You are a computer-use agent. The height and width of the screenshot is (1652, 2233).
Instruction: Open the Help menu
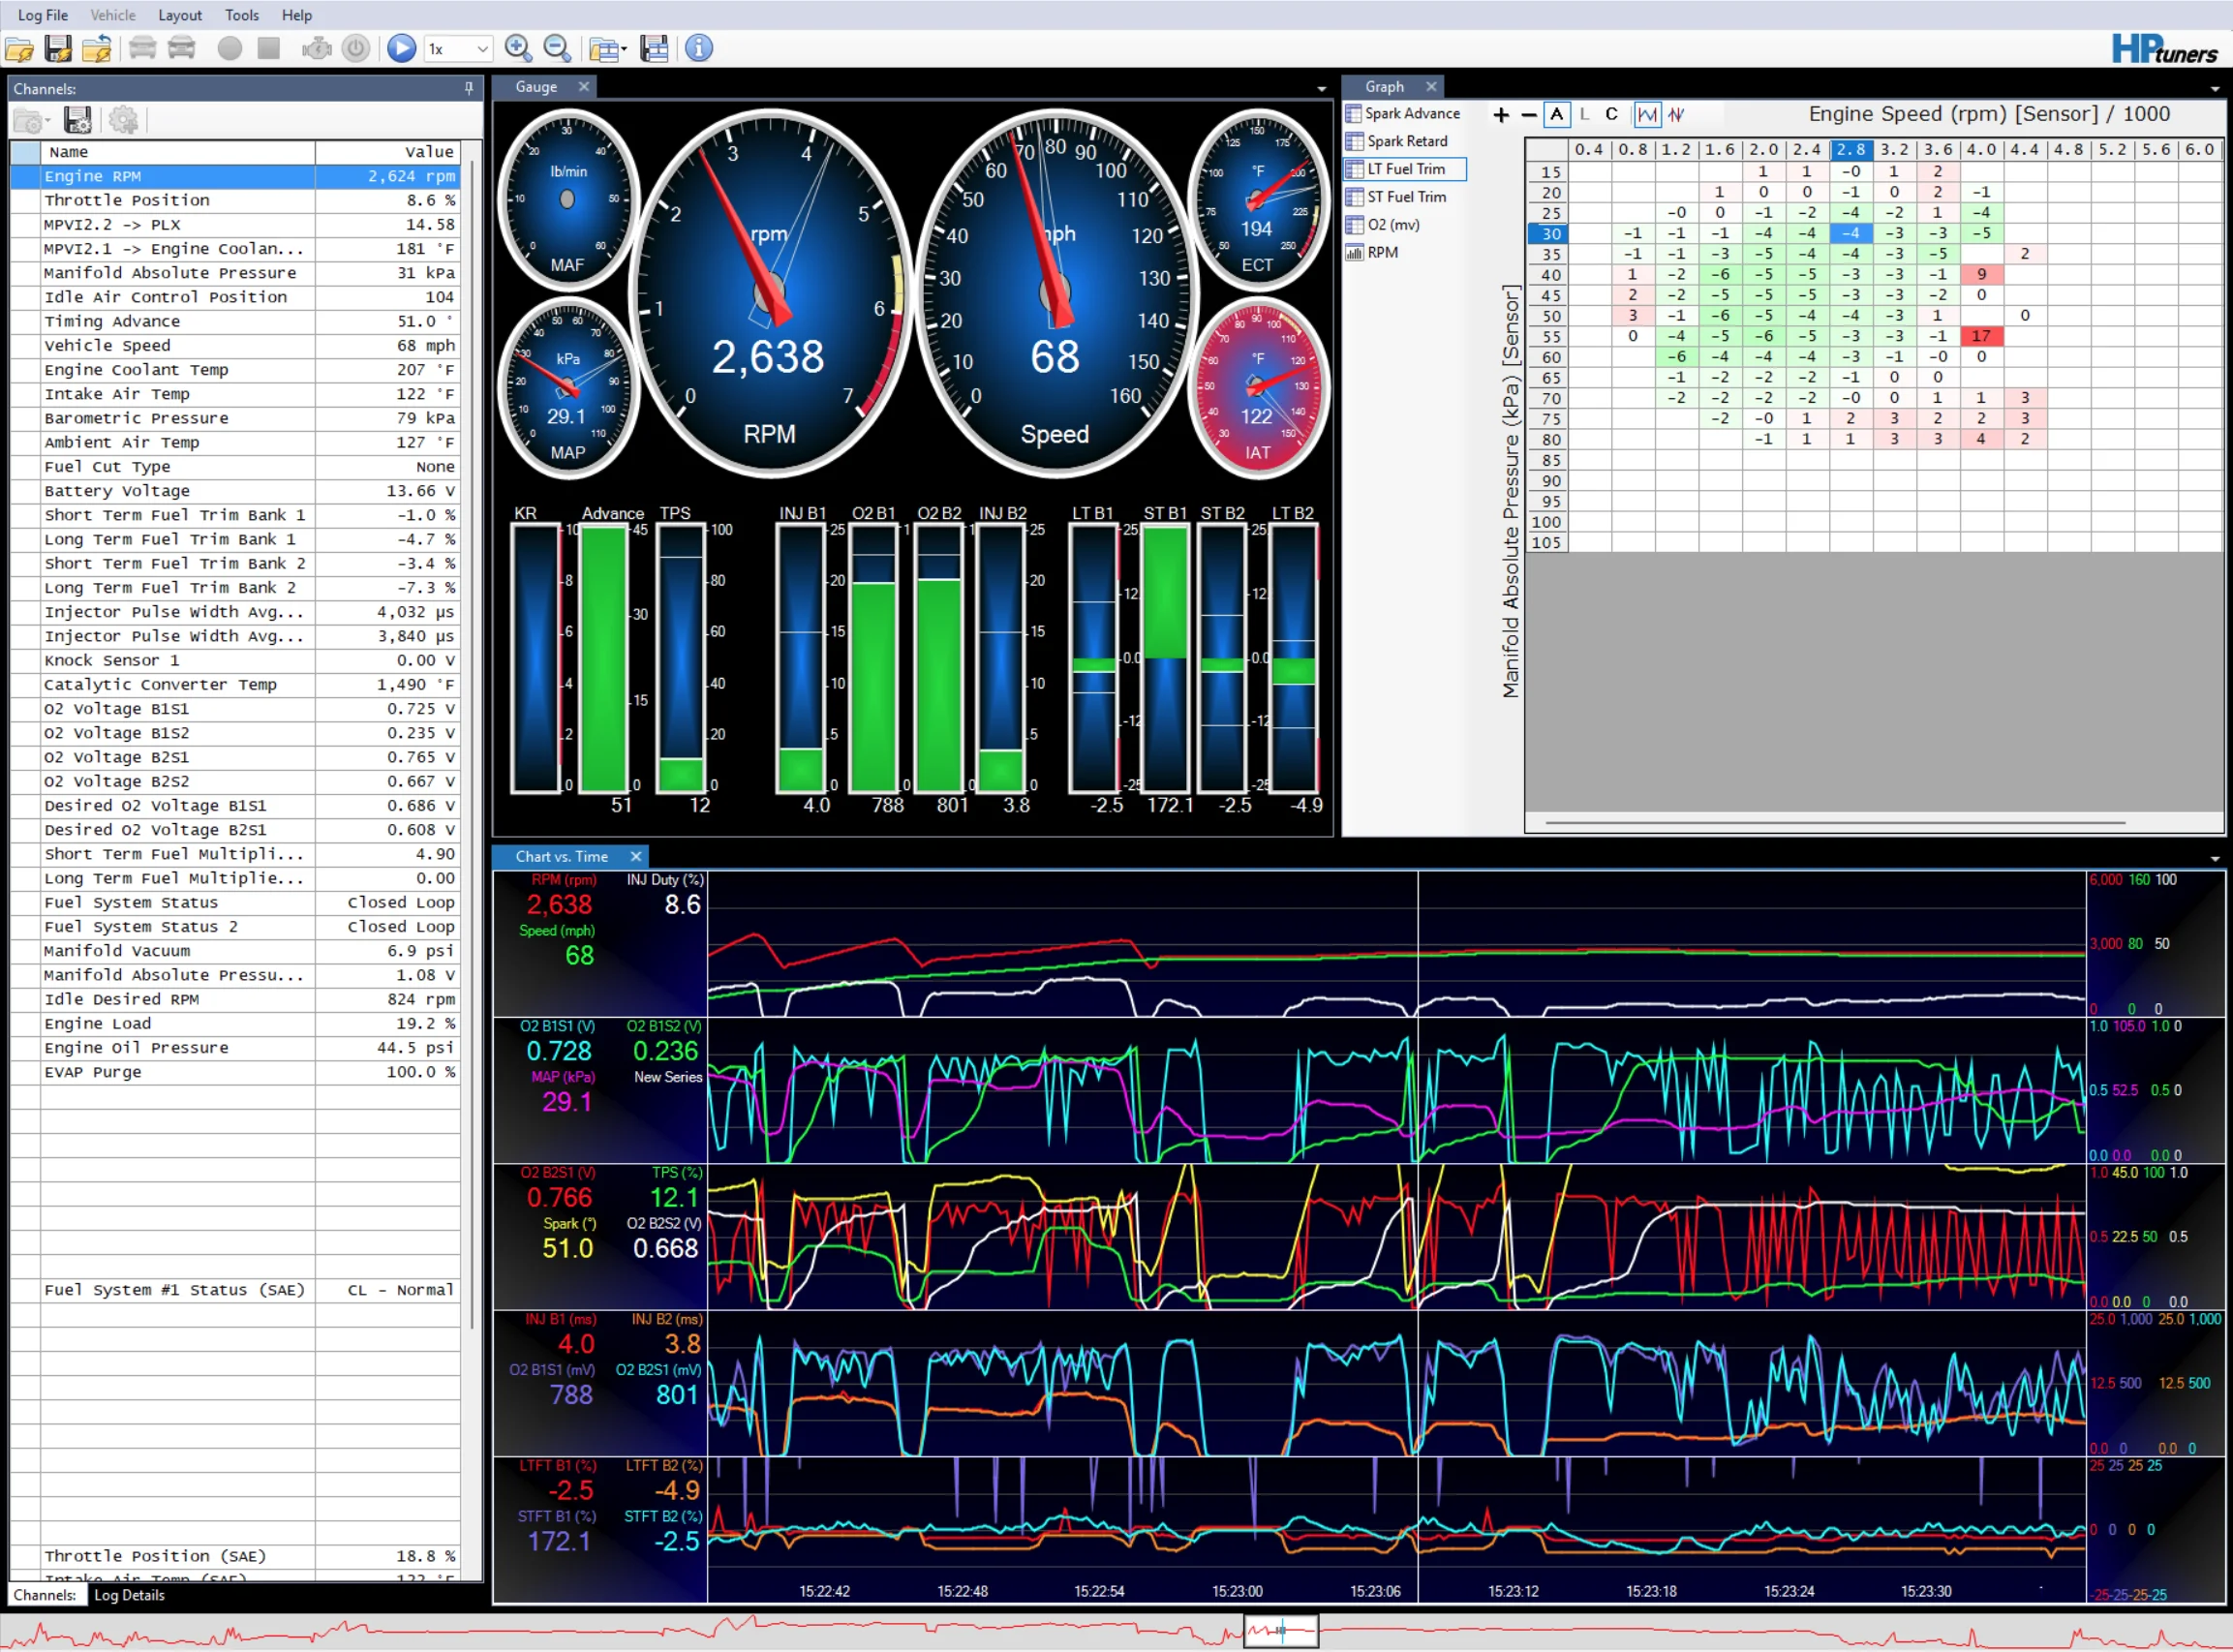pyautogui.click(x=297, y=15)
